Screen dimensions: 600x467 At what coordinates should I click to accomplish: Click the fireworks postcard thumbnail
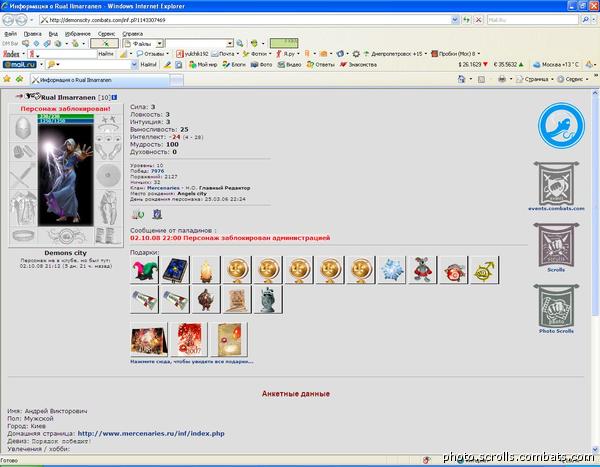[x=149, y=339]
